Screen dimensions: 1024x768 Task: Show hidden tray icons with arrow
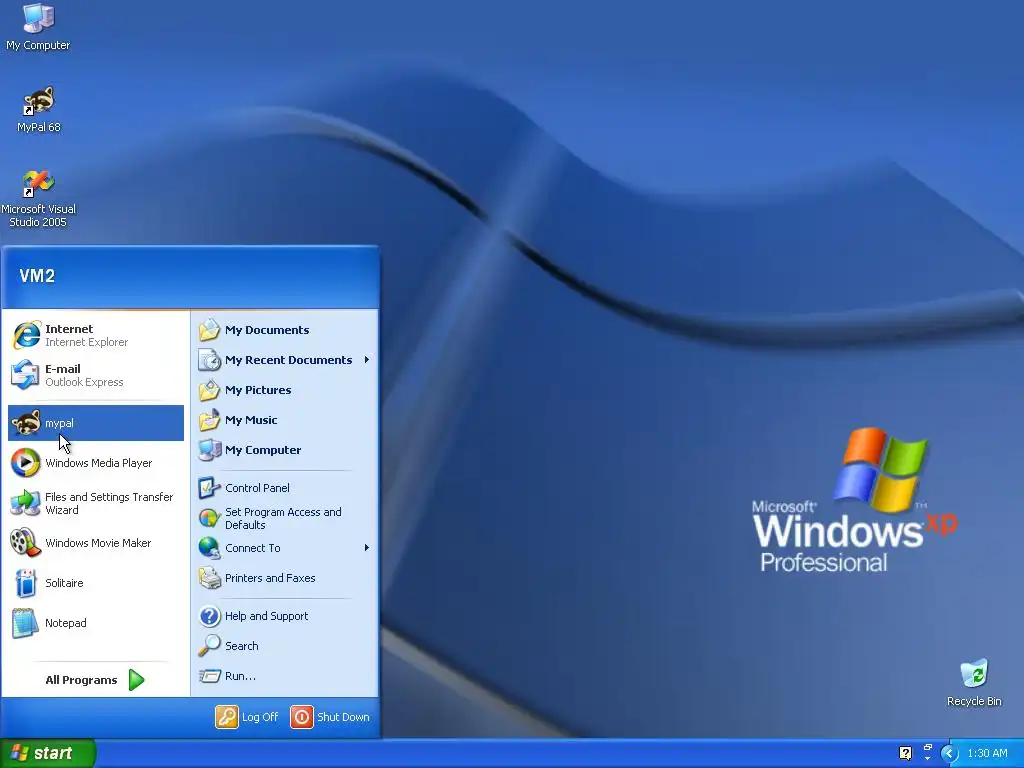pyautogui.click(x=949, y=754)
